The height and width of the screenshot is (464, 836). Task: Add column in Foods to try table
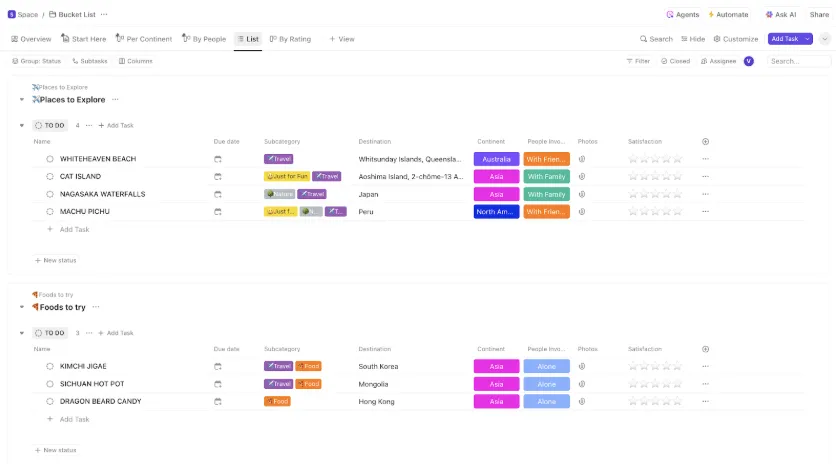click(705, 349)
